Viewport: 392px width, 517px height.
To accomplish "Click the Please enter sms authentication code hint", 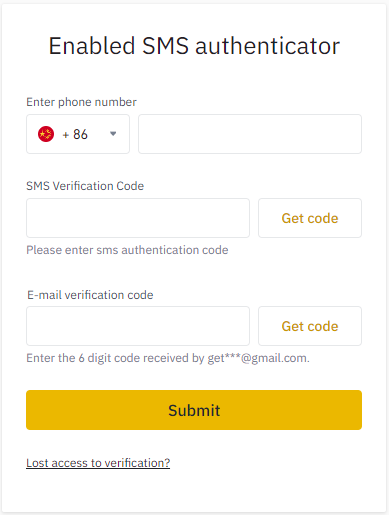I will [128, 252].
